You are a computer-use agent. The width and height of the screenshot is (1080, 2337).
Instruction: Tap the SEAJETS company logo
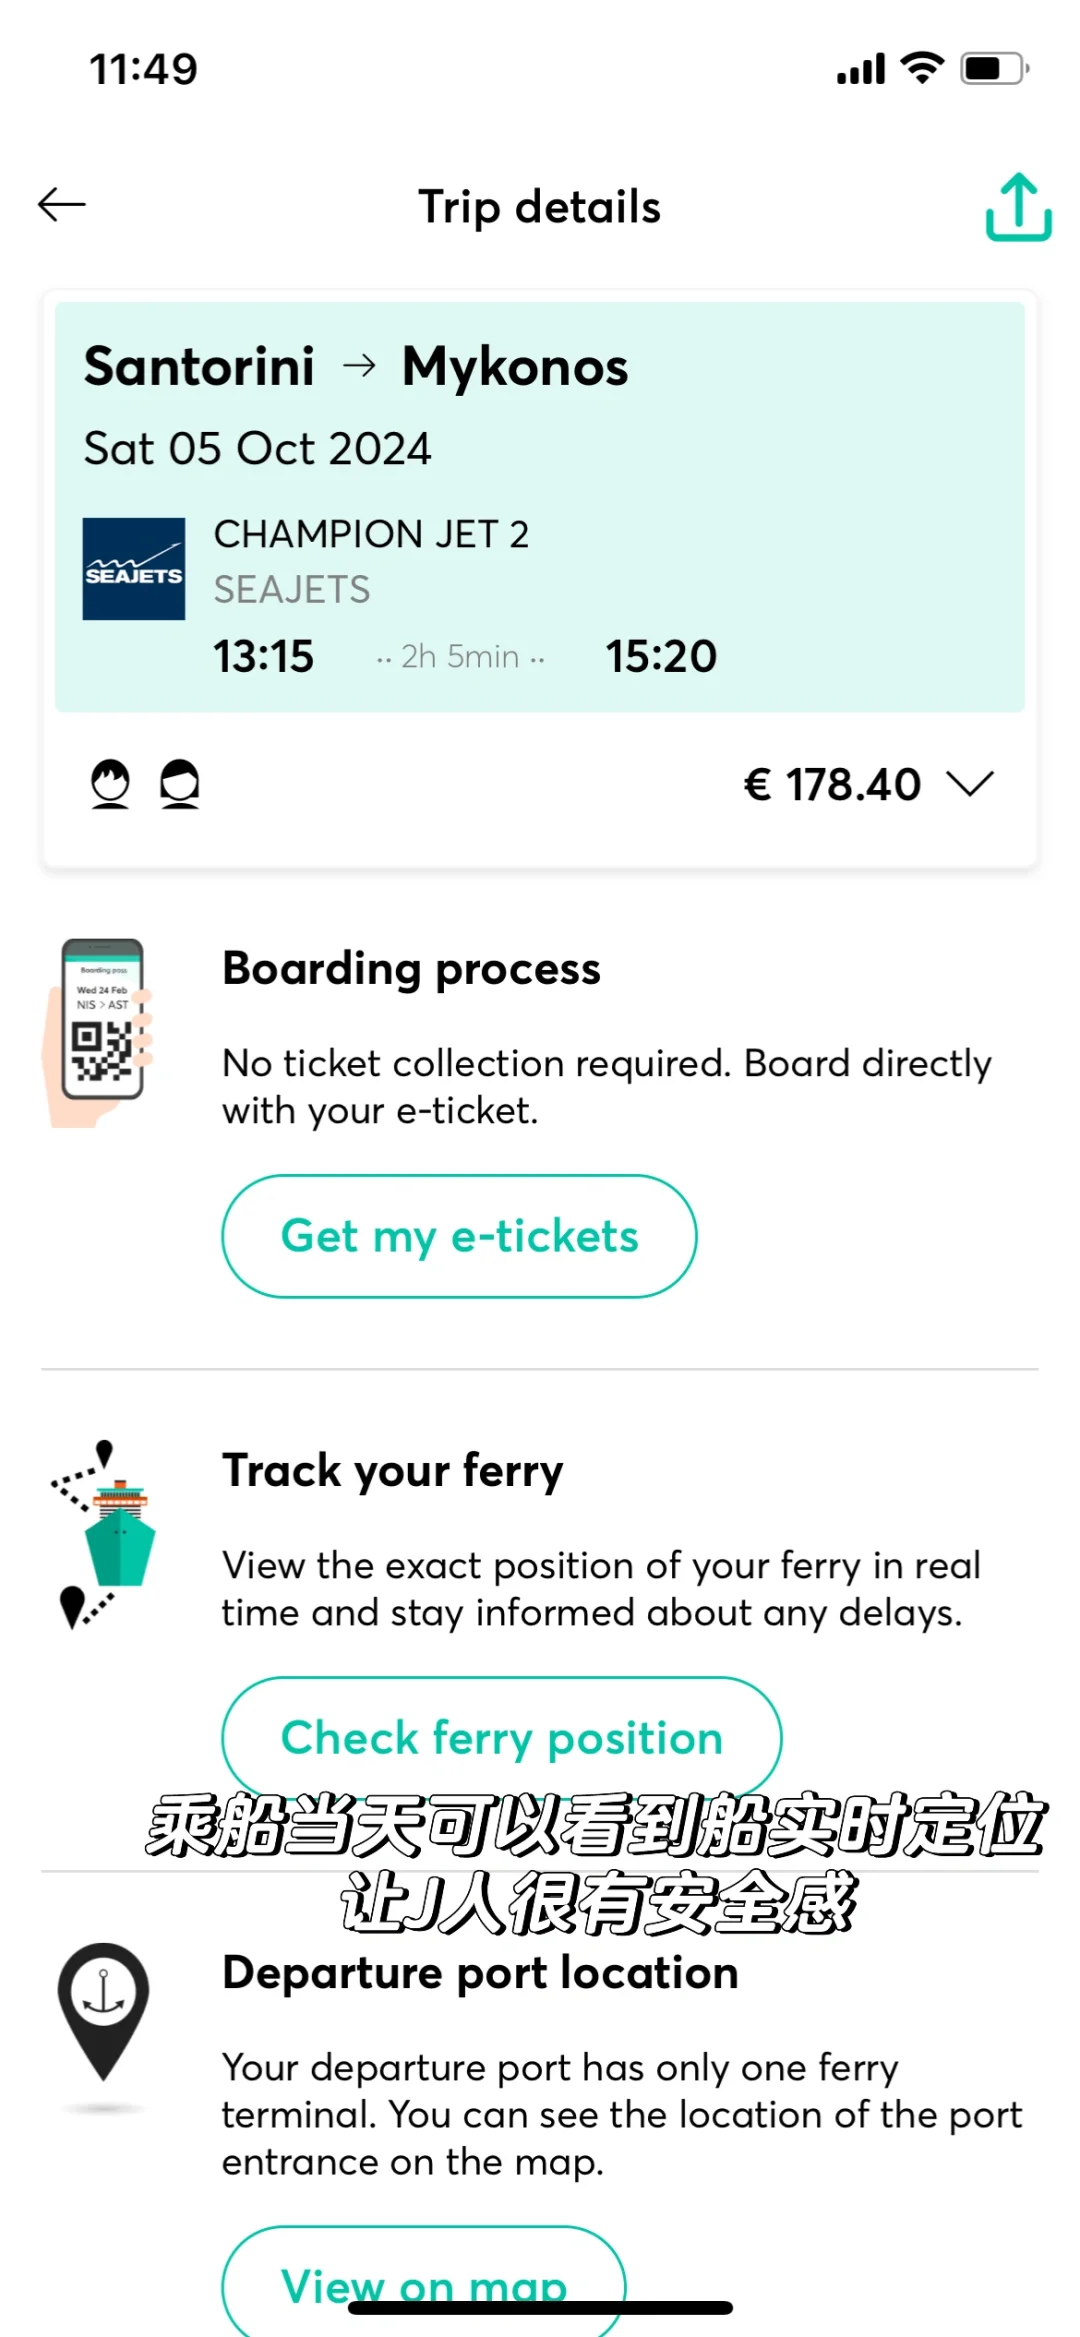coord(134,569)
